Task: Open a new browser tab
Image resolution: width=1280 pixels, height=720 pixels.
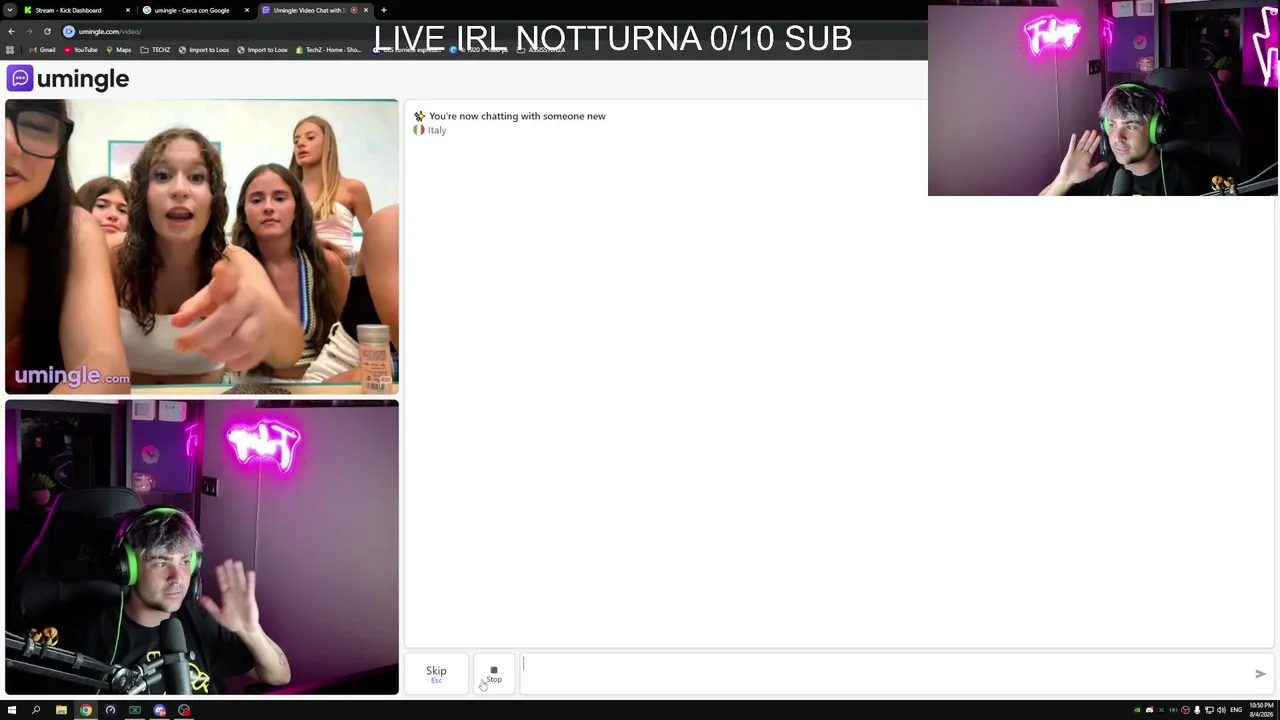Action: click(384, 10)
